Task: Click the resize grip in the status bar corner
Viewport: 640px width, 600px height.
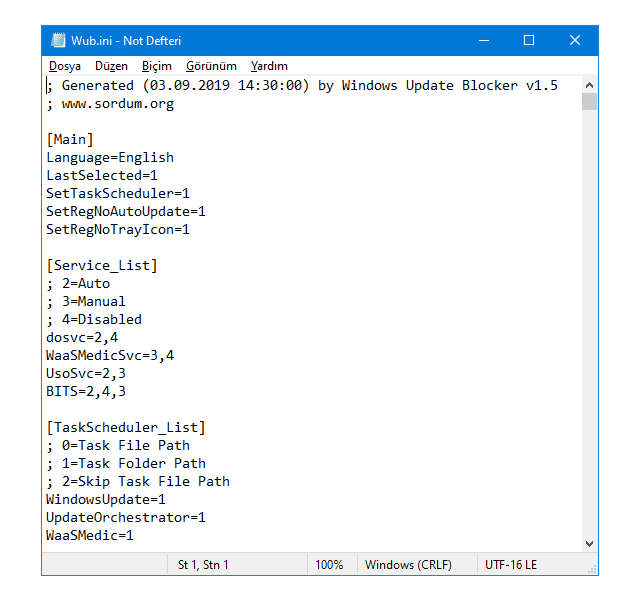Action: point(592,569)
